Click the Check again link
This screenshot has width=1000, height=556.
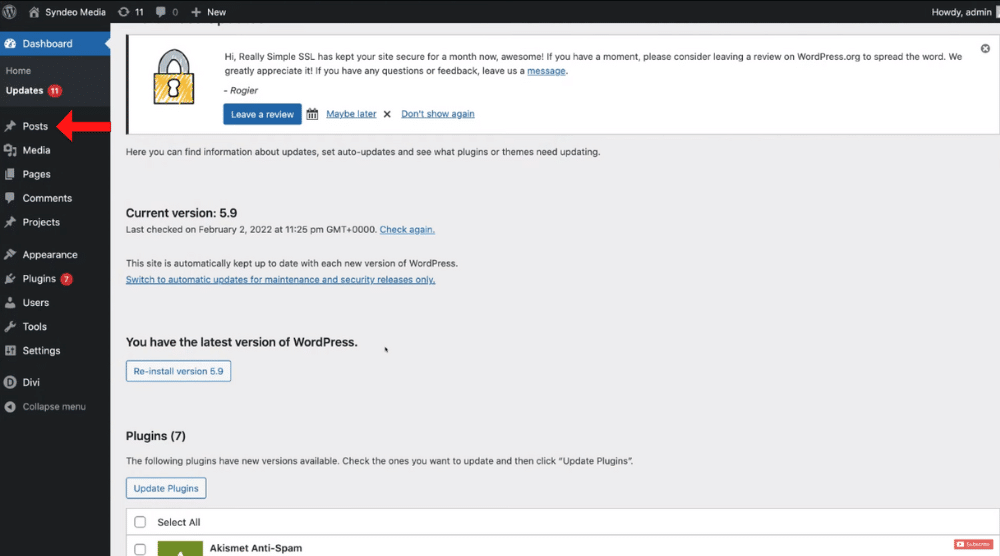point(407,230)
